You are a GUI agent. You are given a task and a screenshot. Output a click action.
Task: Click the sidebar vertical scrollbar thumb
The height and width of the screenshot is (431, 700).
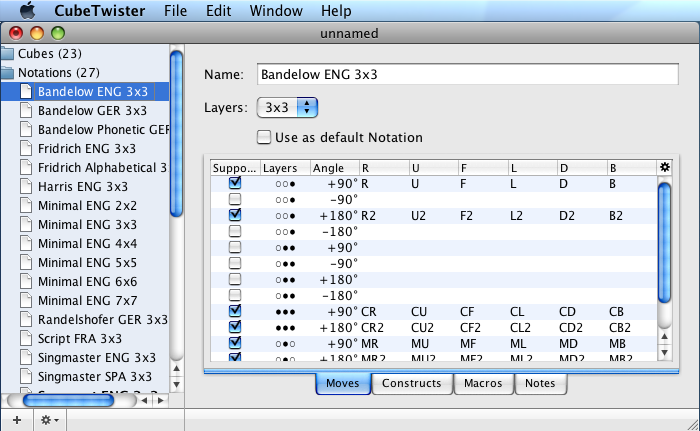coord(177,133)
